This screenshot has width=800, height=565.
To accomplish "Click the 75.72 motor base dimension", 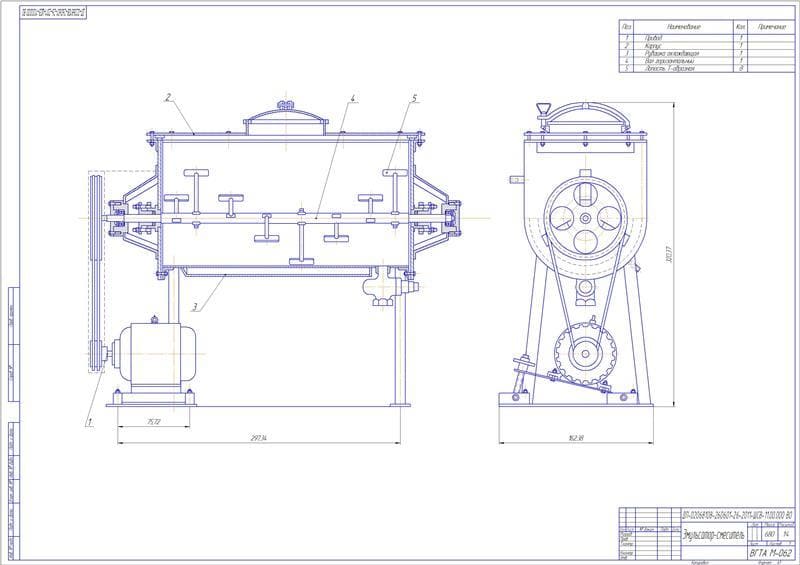I will [x=154, y=422].
